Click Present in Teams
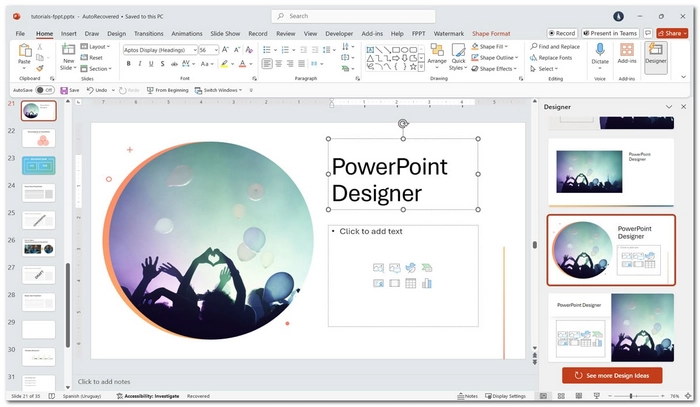 click(610, 33)
